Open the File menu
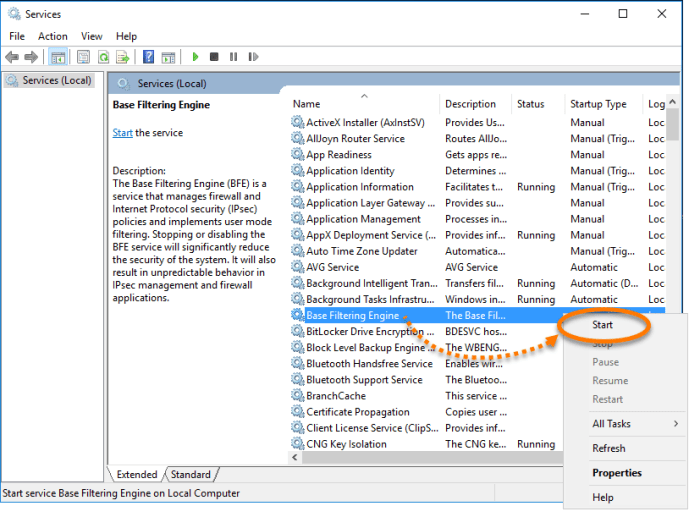Viewport: 700px width, 517px height. tap(17, 36)
